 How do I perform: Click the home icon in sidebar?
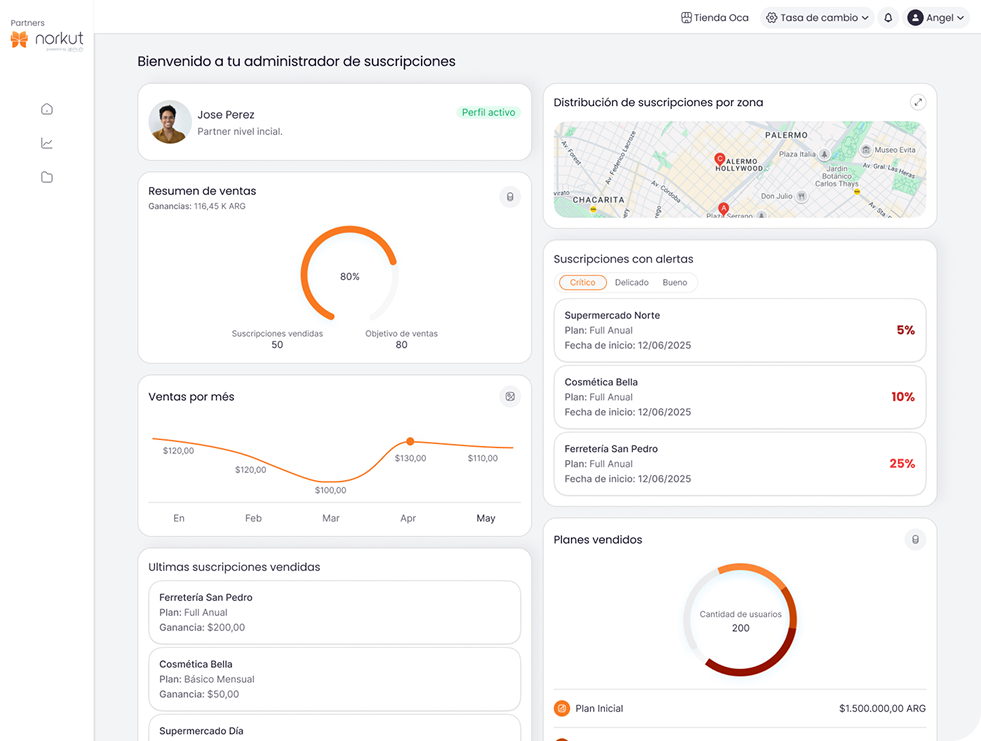(x=46, y=109)
